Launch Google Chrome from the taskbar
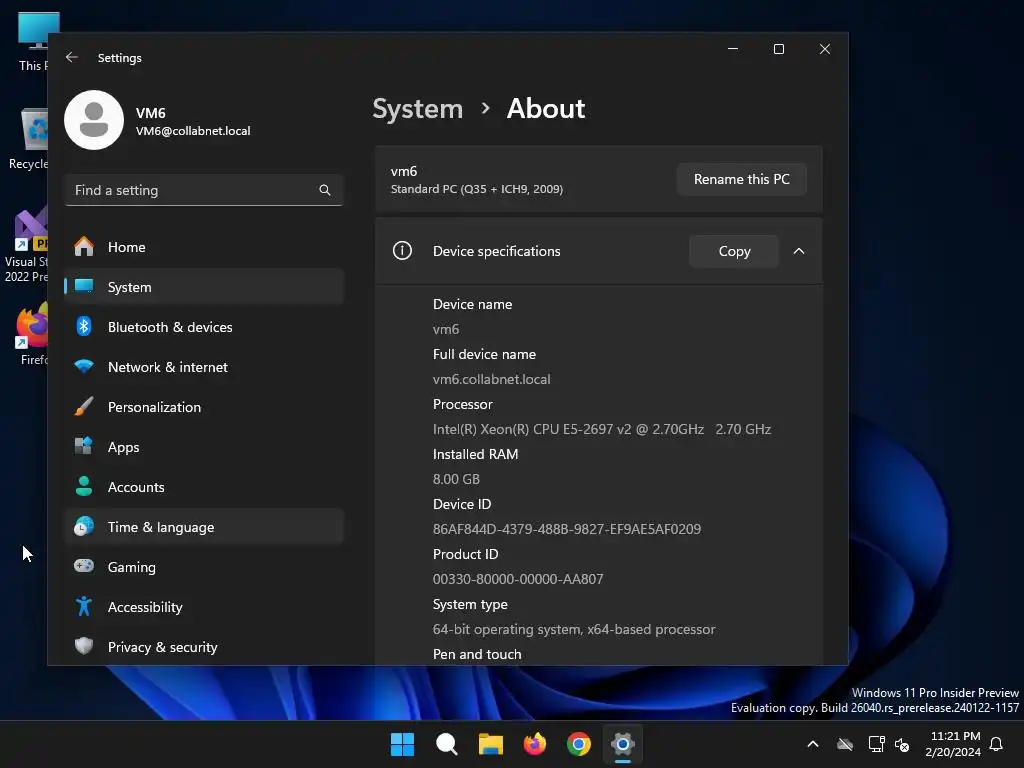This screenshot has width=1024, height=768. click(x=579, y=744)
